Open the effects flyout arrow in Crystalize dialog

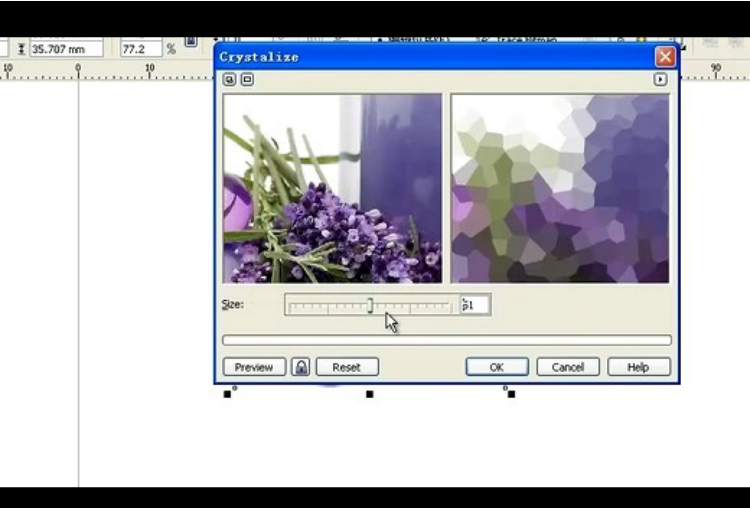[660, 79]
